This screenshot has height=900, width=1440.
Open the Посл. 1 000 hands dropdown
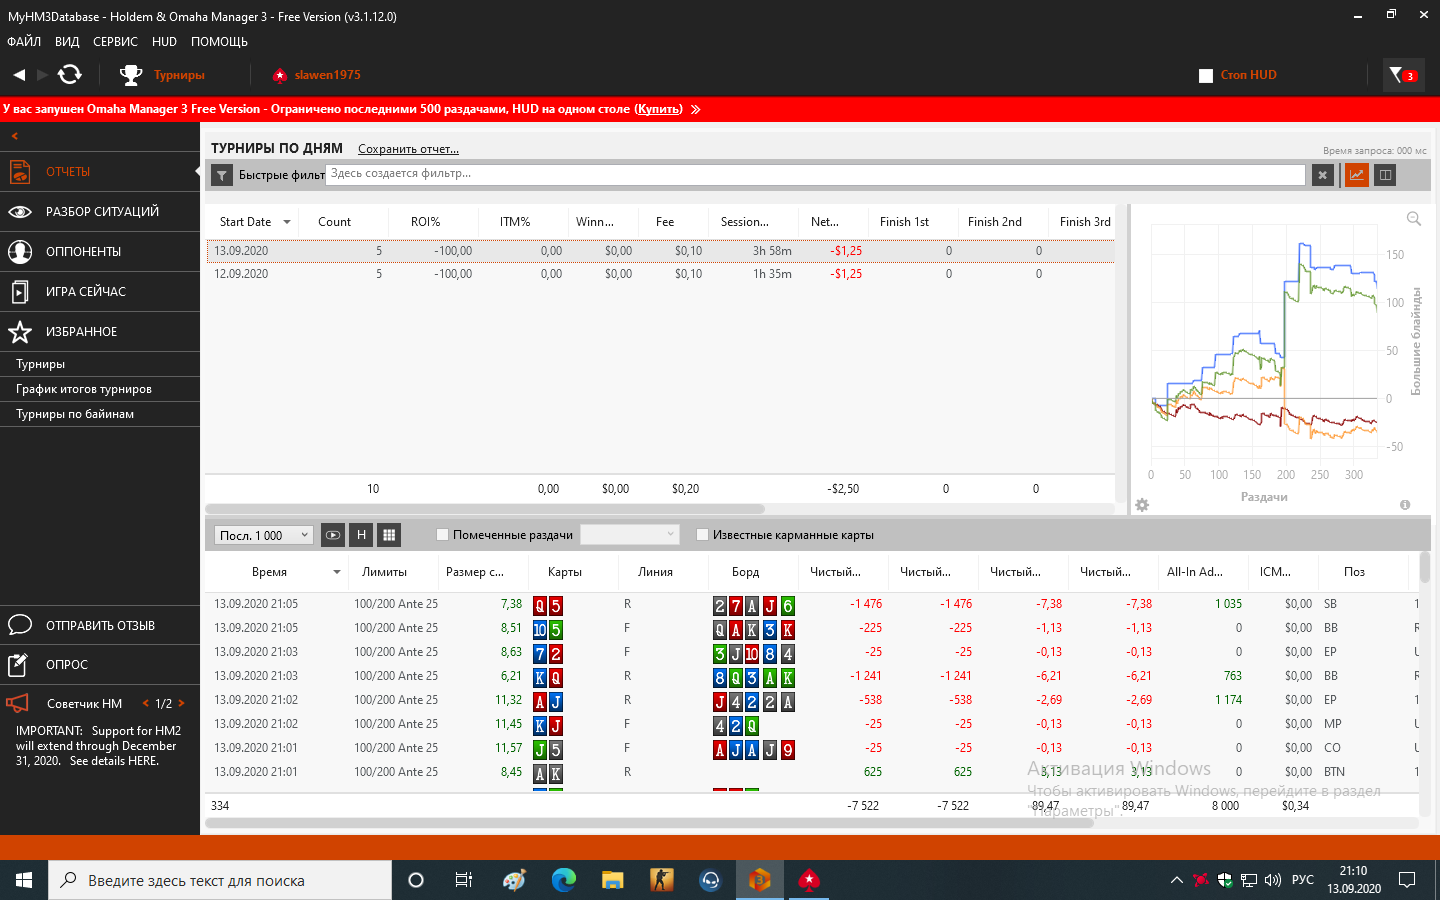tap(264, 535)
